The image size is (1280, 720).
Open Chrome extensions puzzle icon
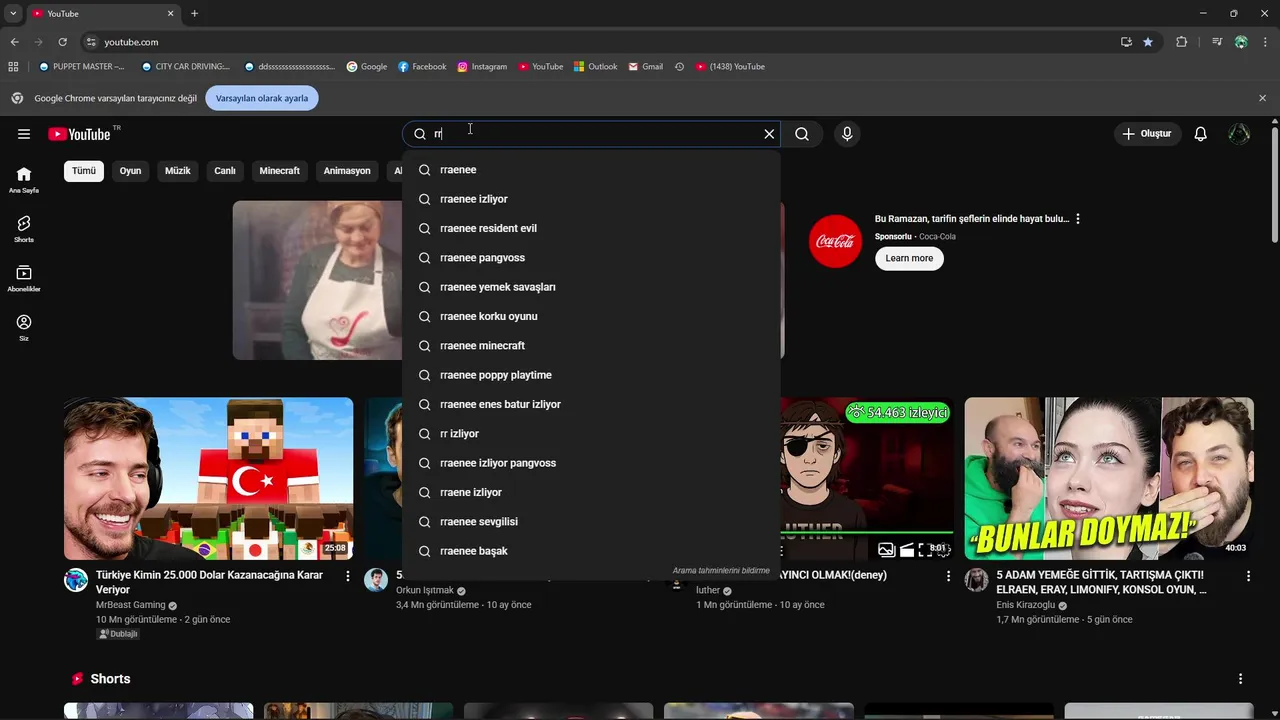click(1181, 42)
